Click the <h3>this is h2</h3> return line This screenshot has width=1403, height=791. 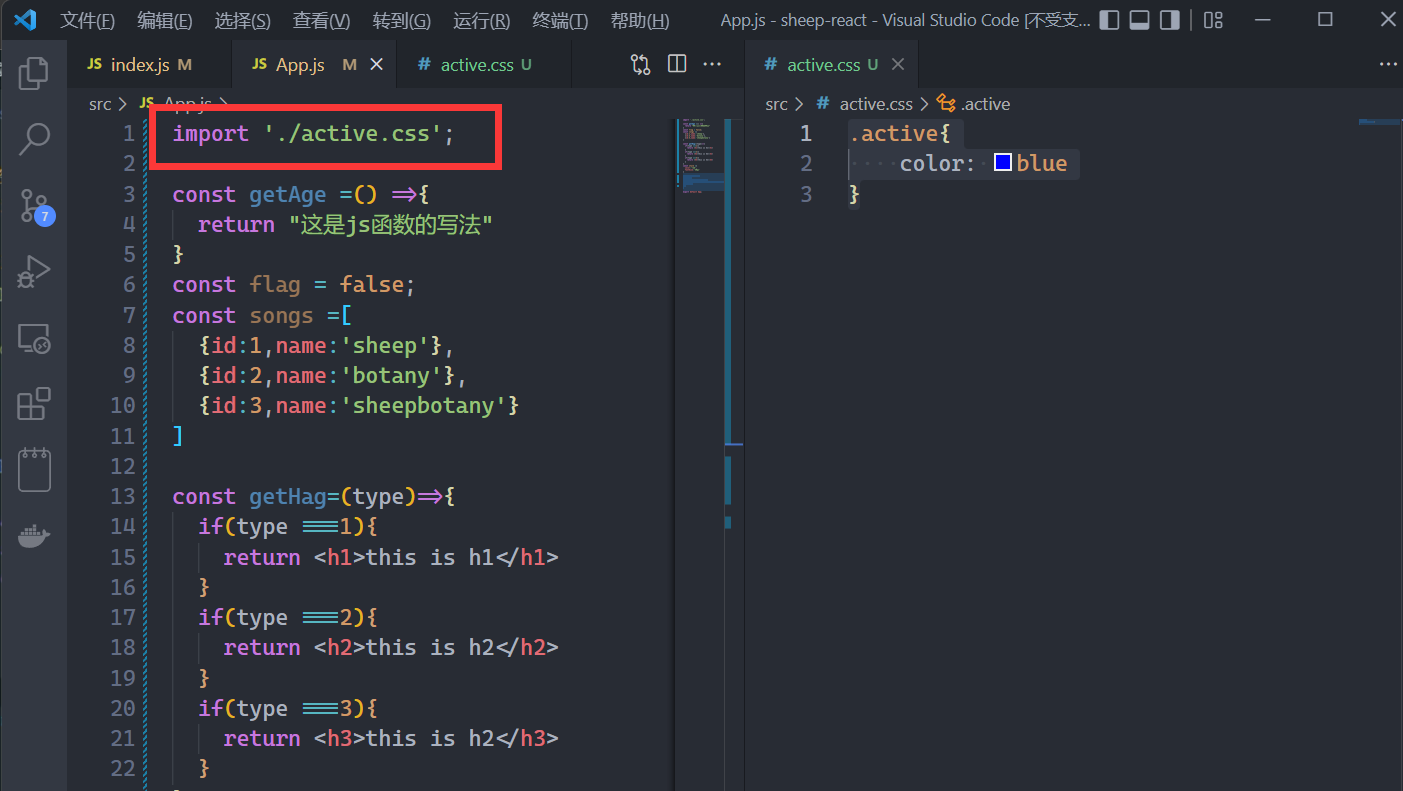(x=391, y=738)
